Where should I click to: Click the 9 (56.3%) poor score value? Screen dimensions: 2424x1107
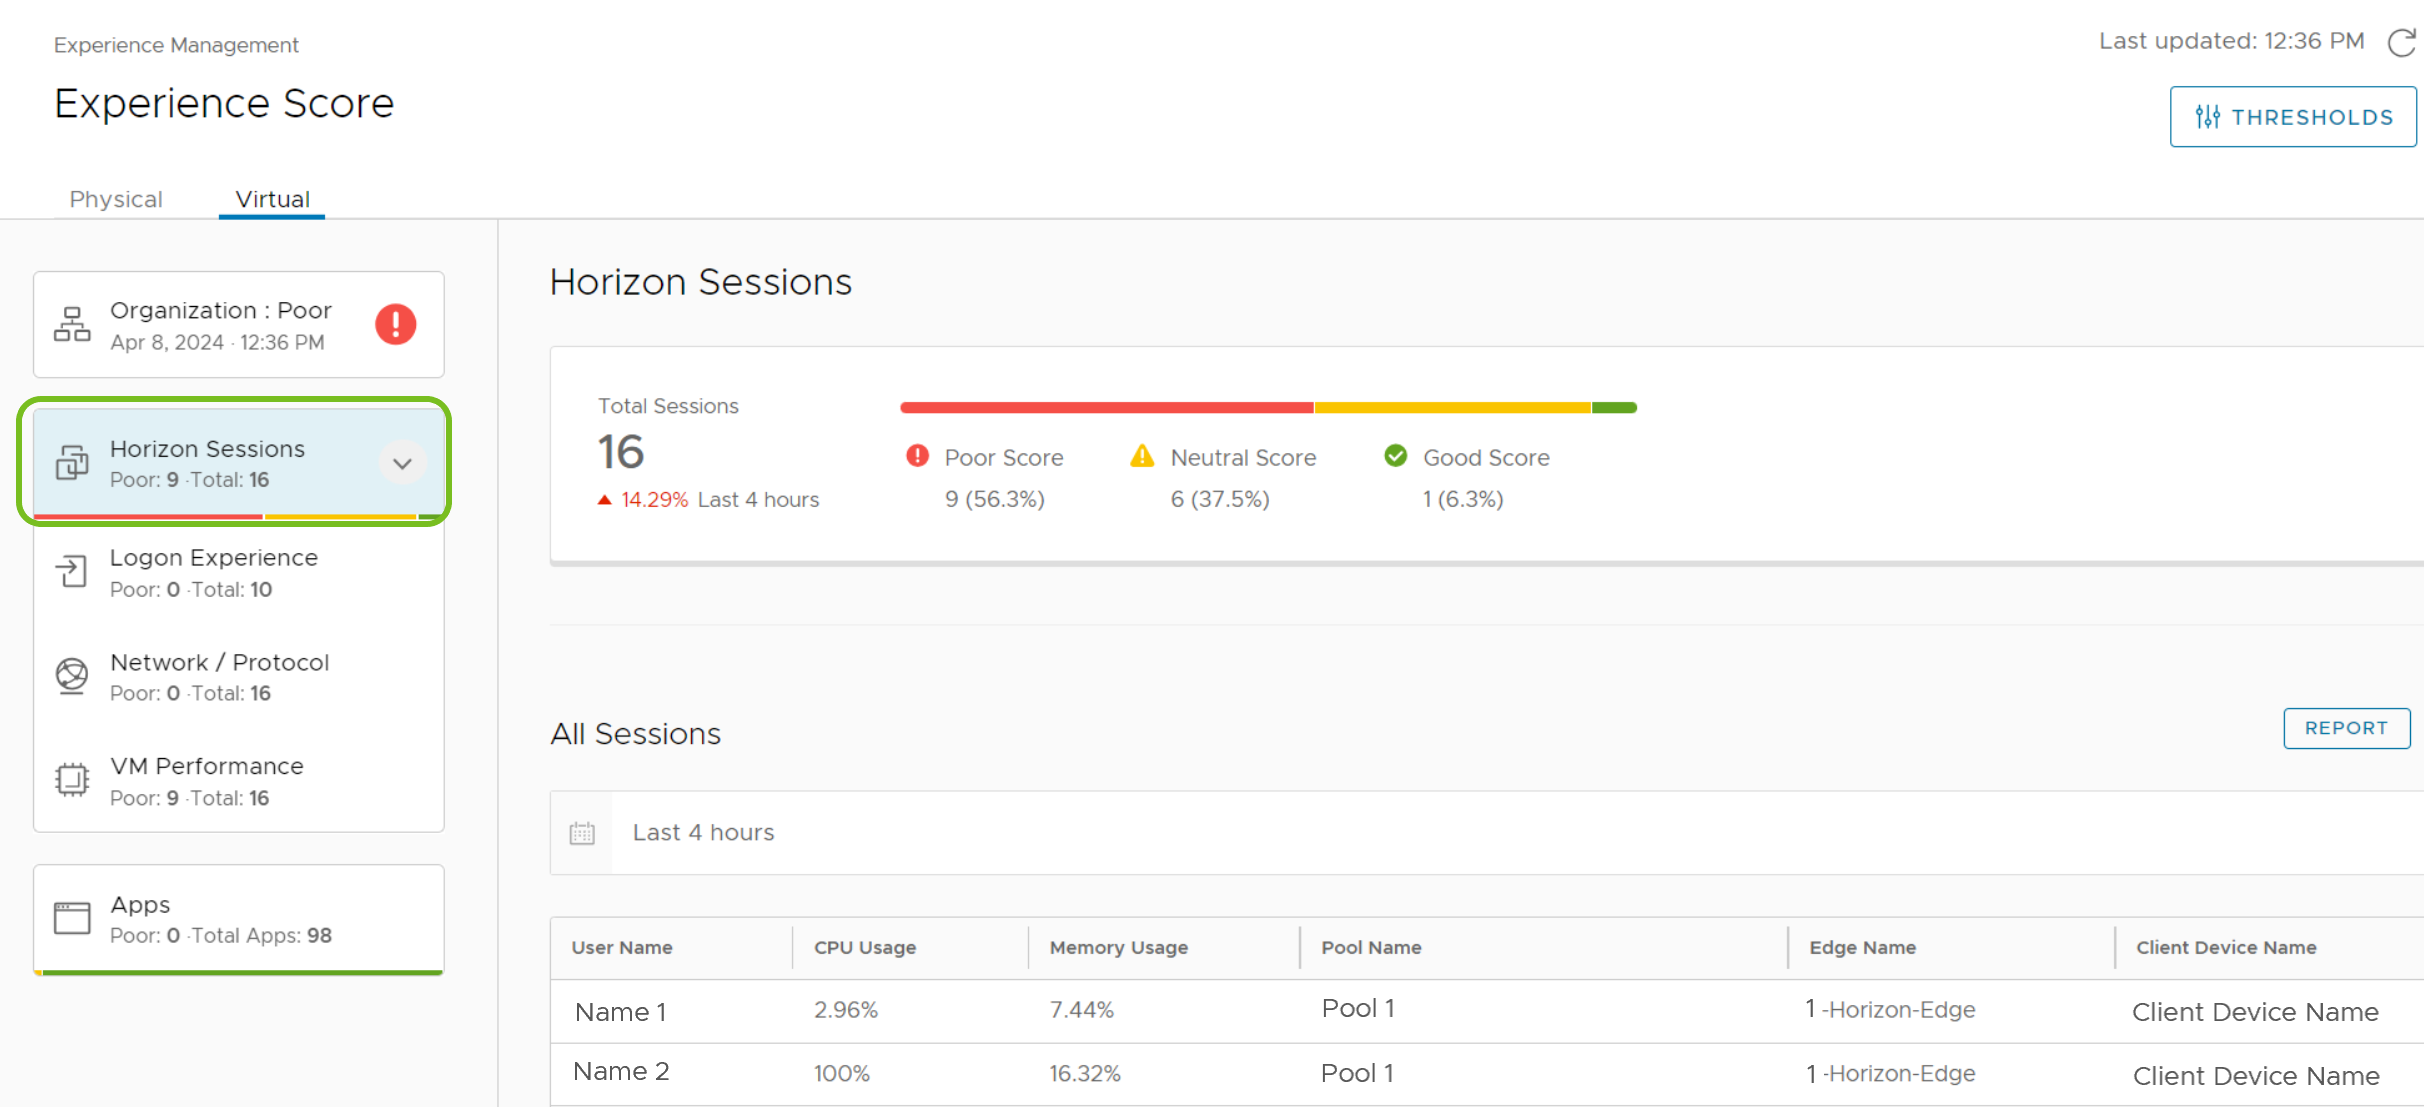click(x=994, y=499)
